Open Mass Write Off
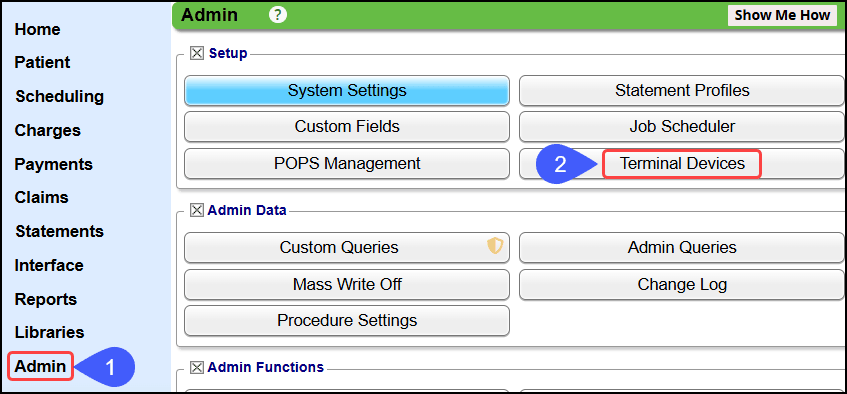This screenshot has height=394, width=847. point(347,284)
